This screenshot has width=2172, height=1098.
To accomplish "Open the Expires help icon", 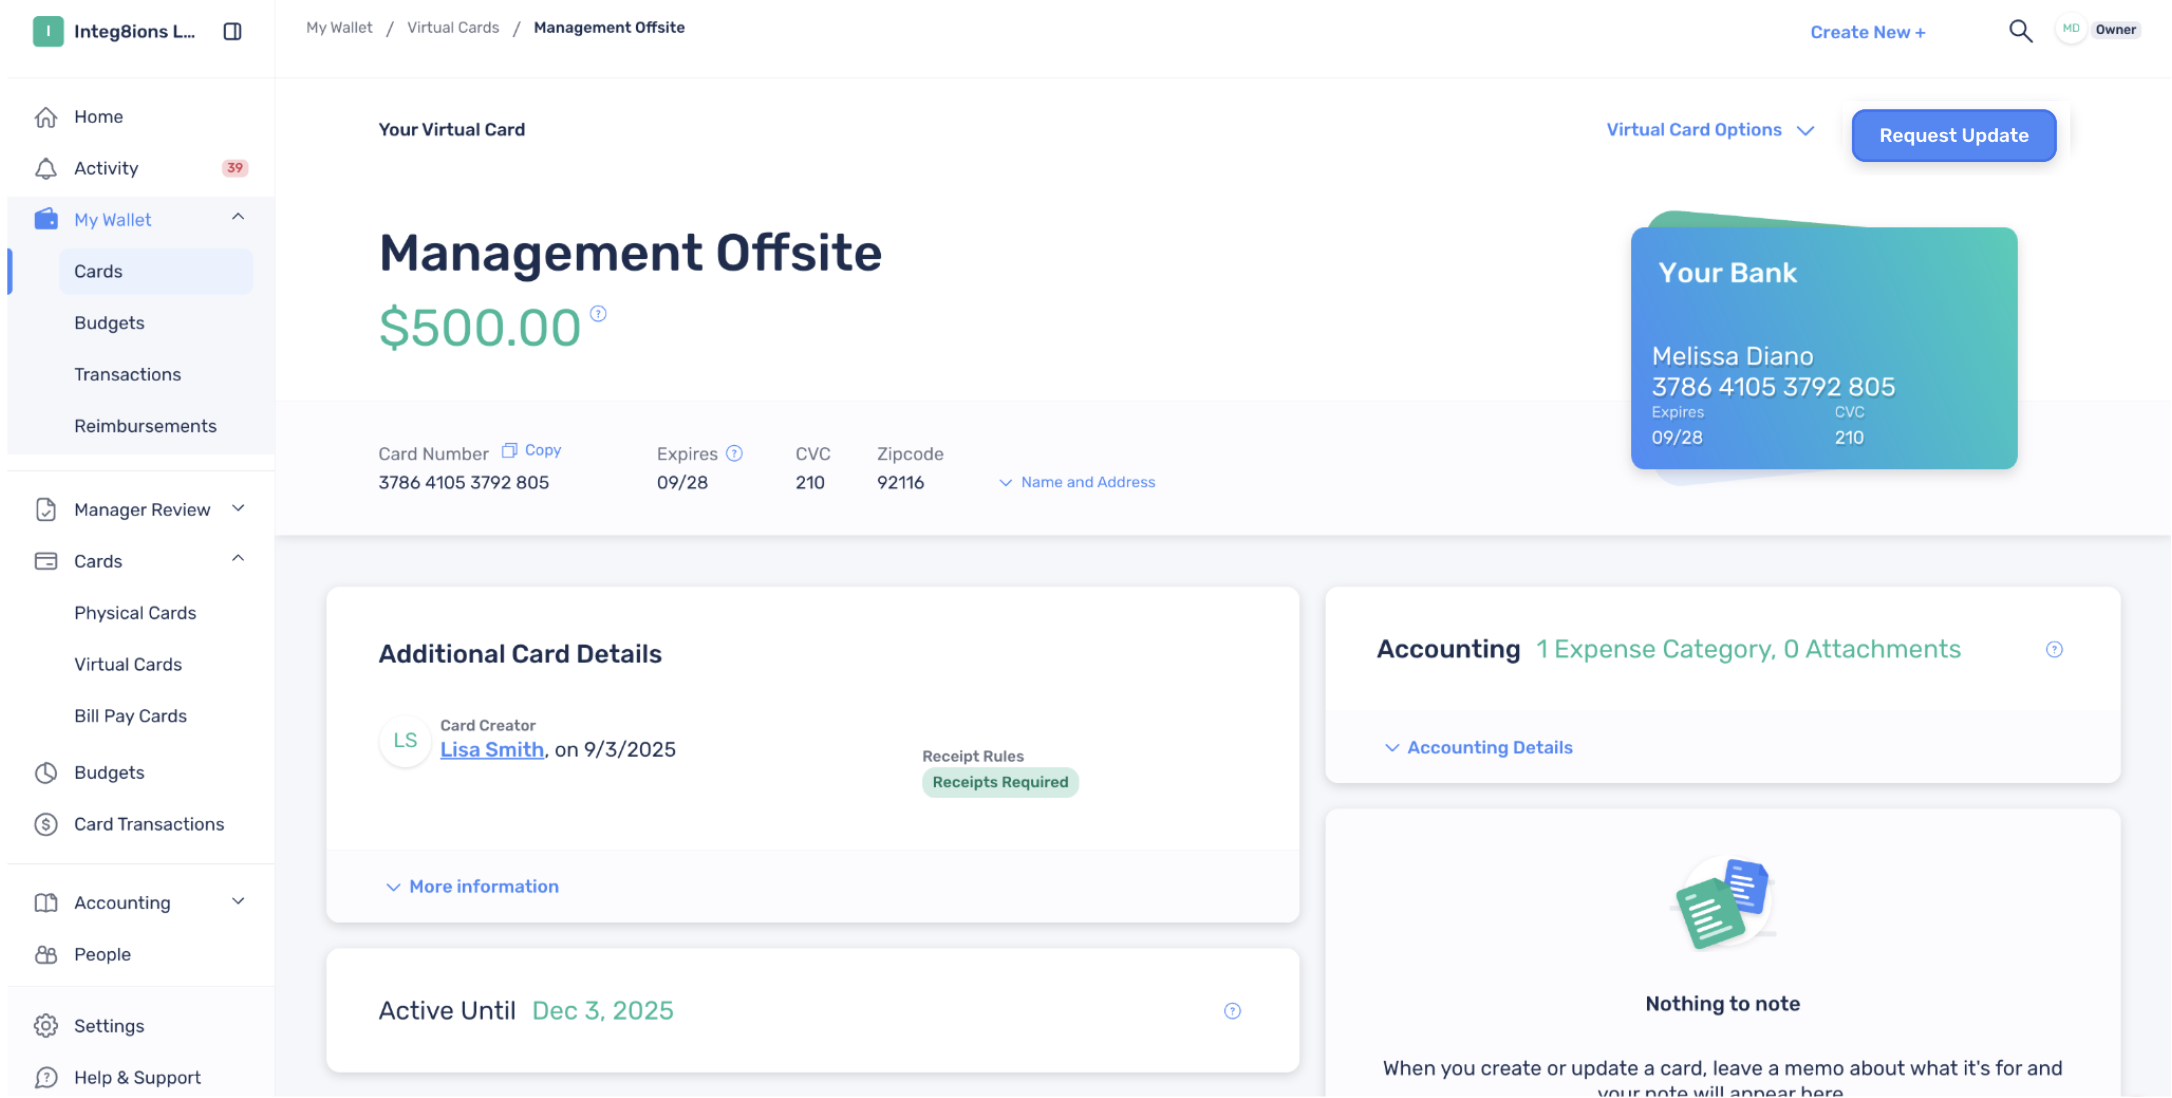I will pyautogui.click(x=734, y=453).
